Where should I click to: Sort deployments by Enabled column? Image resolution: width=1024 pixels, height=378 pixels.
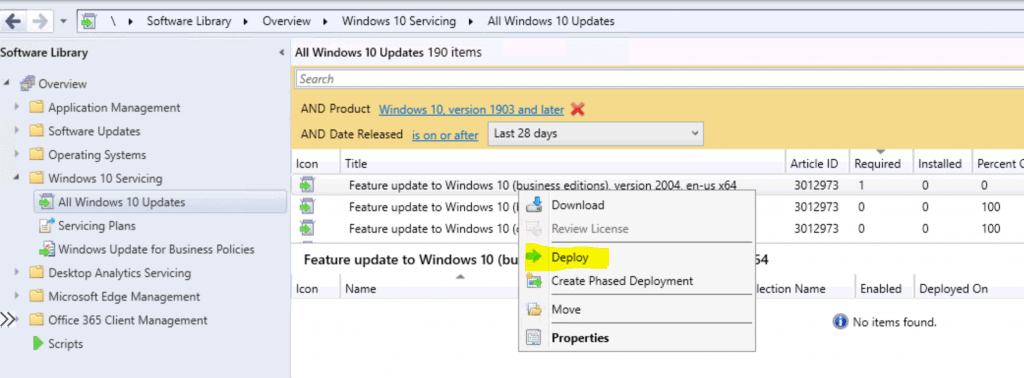click(x=880, y=289)
